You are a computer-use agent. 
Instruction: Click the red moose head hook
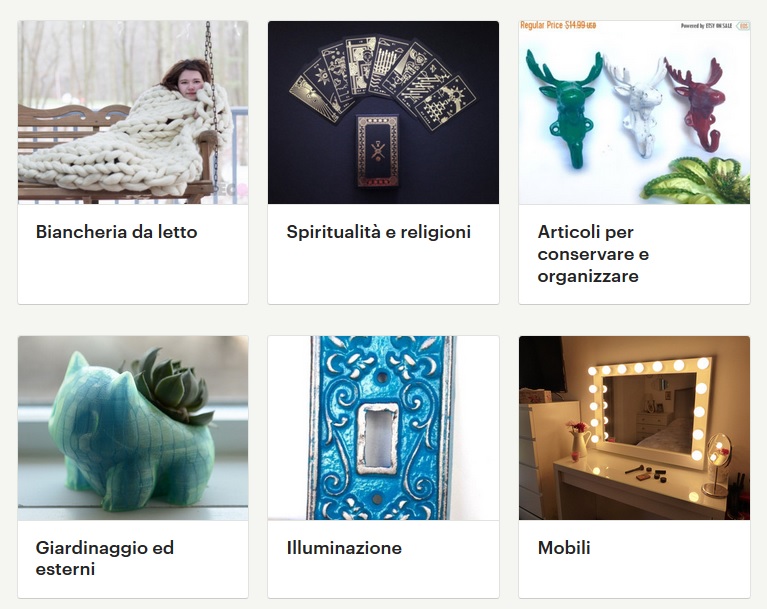point(697,104)
